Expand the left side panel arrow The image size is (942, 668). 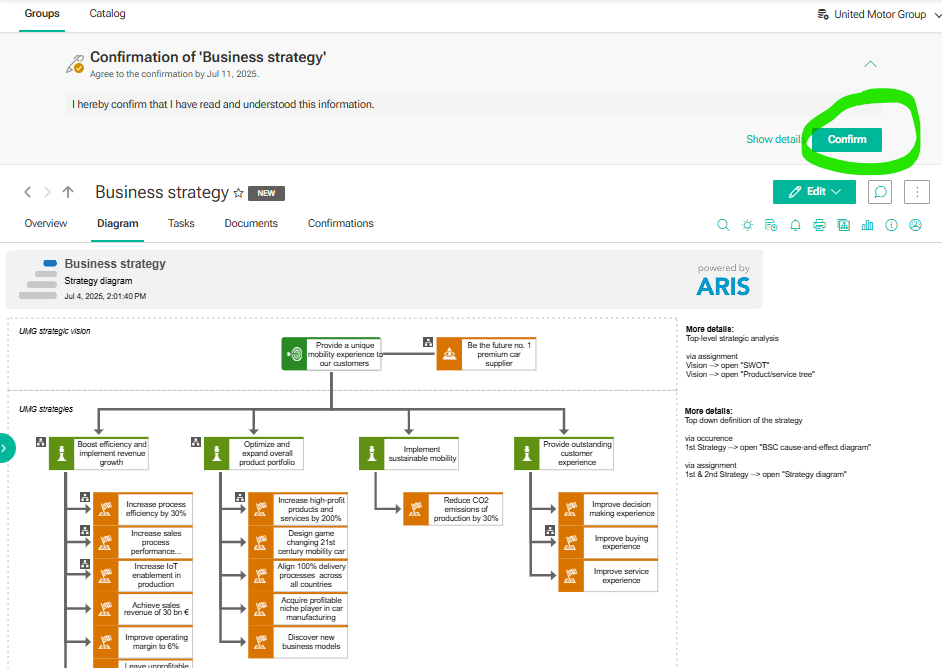(x=5, y=448)
